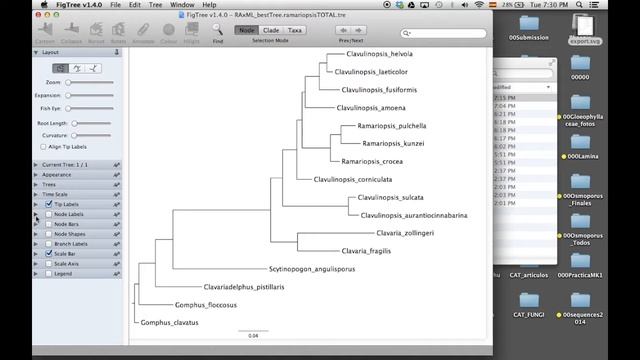Detach the Legend panel pin icon
The height and width of the screenshot is (360, 640).
click(116, 274)
